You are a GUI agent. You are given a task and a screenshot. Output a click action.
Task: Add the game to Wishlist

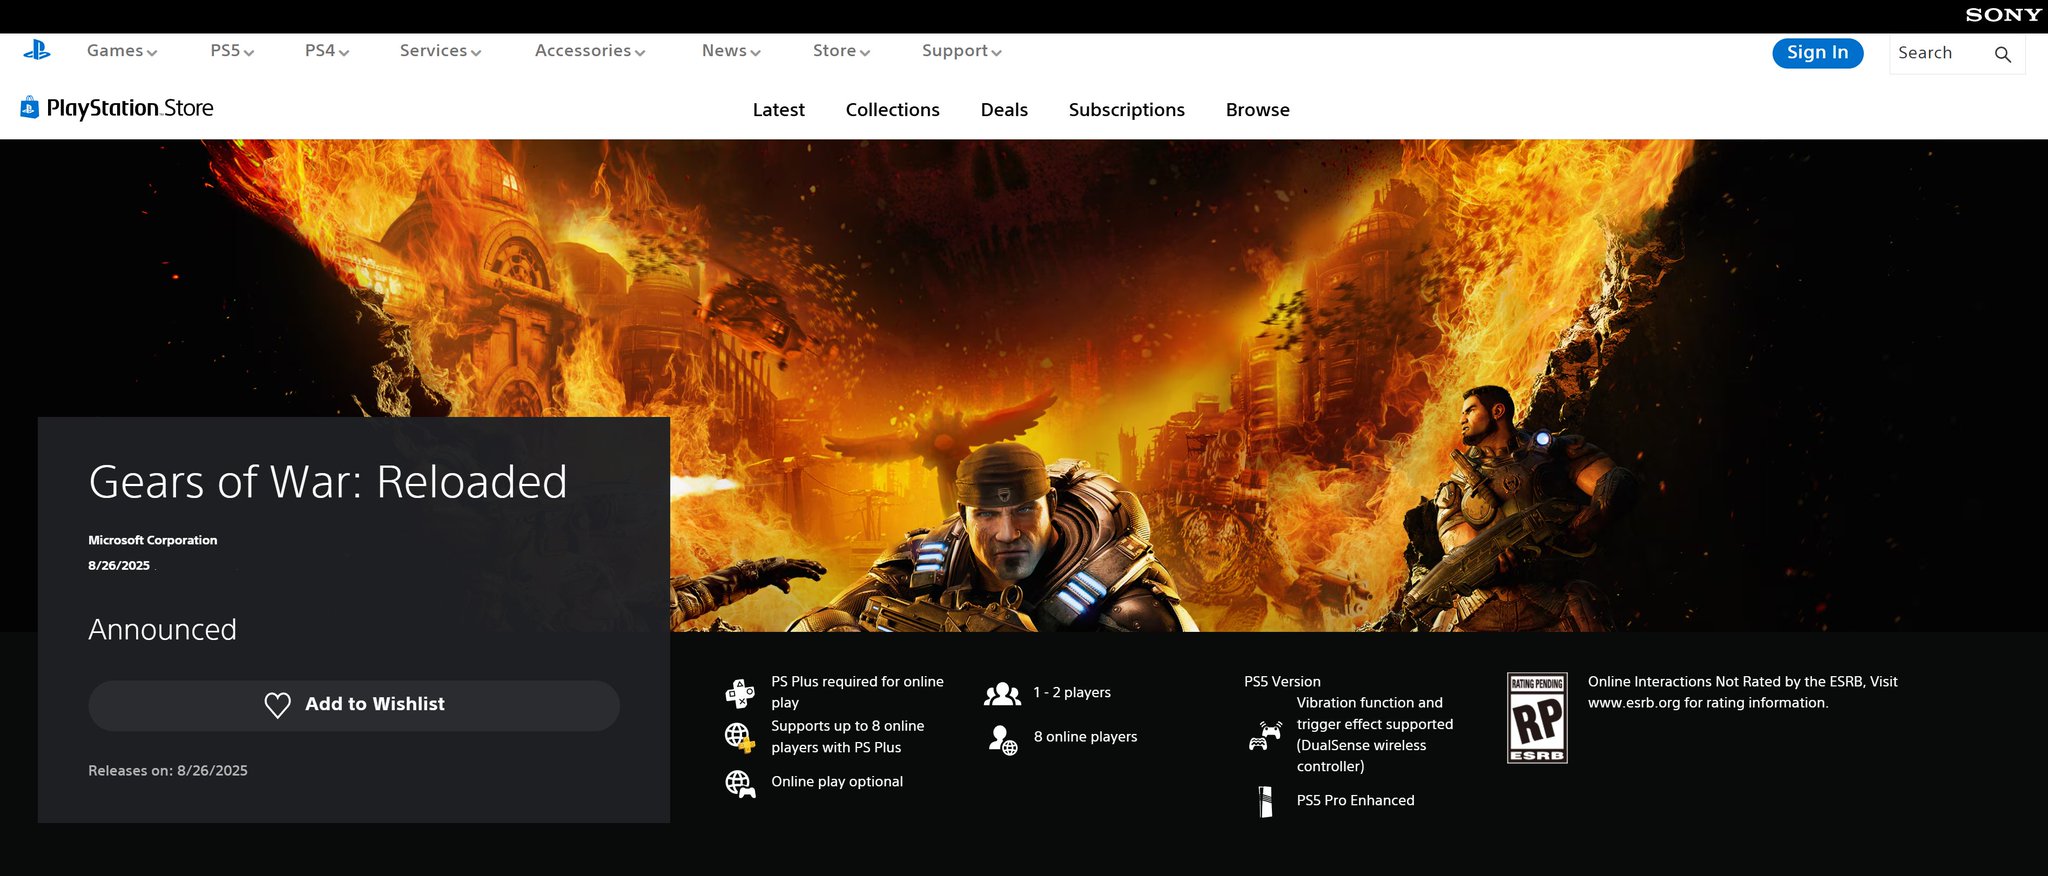click(354, 706)
